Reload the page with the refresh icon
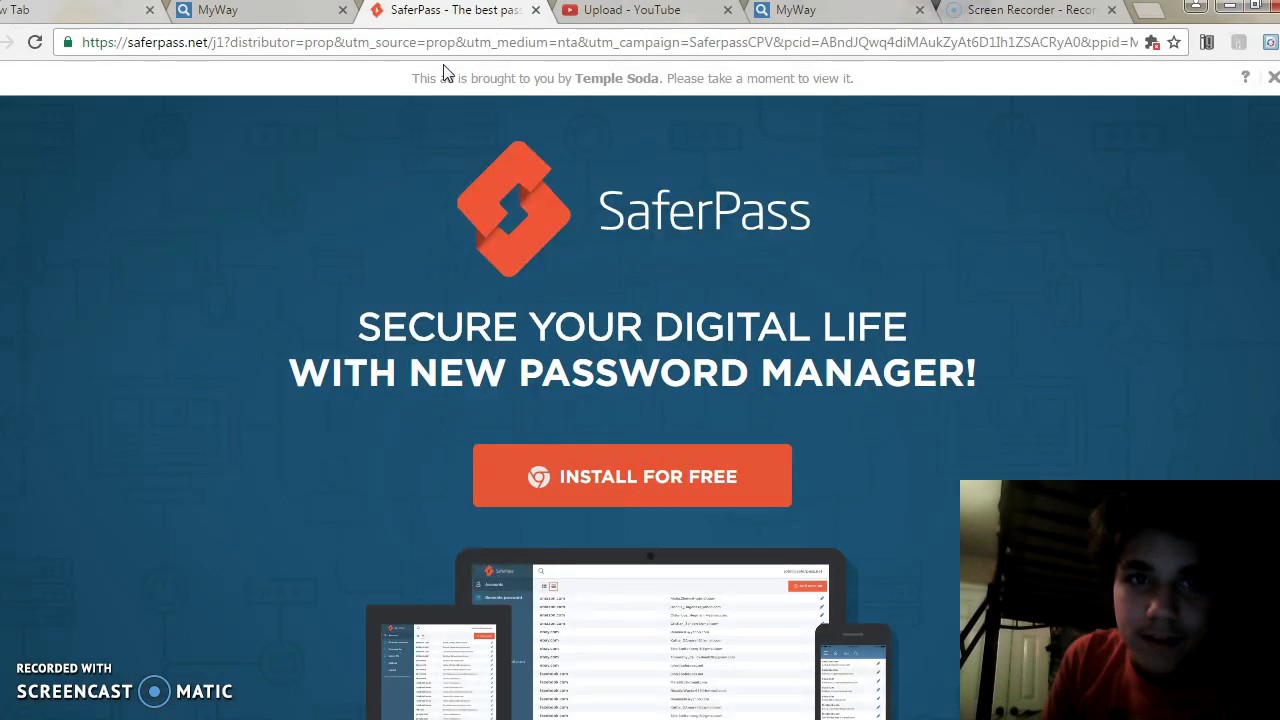The height and width of the screenshot is (720, 1280). coord(35,42)
